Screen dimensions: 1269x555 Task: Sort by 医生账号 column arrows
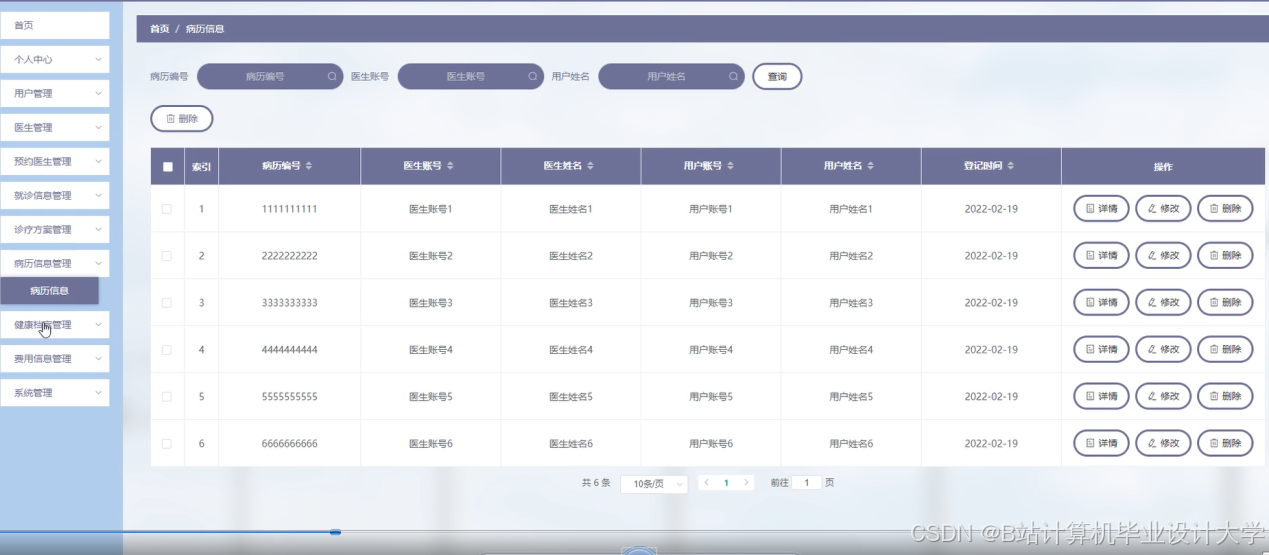coord(450,166)
